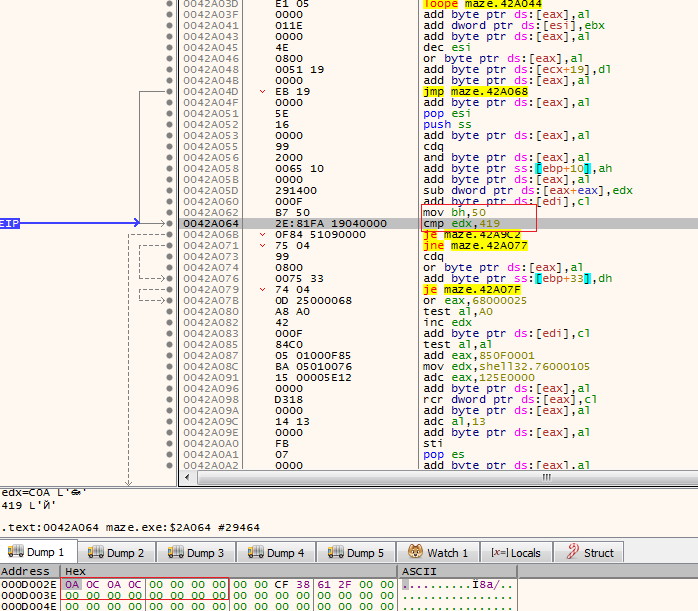Screen dimensions: 698x611
Task: Click jump marker beside bytes 75 04
Action: (x=263, y=245)
